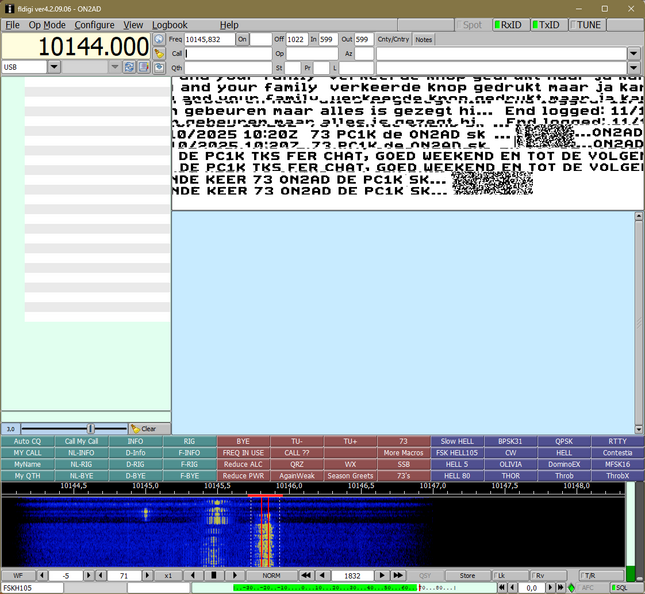The height and width of the screenshot is (594, 645).
Task: Click the clear log fields brush icon
Action: pyautogui.click(x=159, y=53)
